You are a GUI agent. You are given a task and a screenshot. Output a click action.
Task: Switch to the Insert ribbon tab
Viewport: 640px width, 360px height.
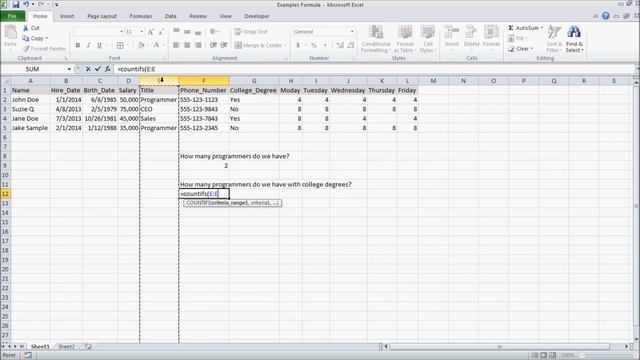[67, 16]
